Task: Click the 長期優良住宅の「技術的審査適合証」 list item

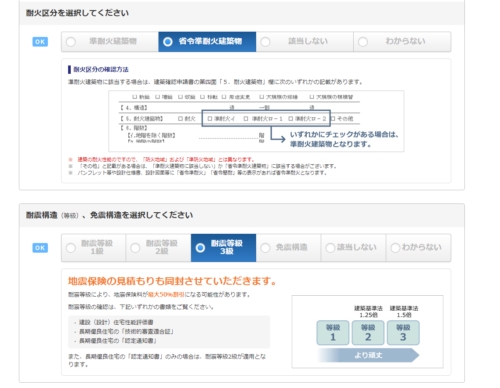Action: [126, 332]
